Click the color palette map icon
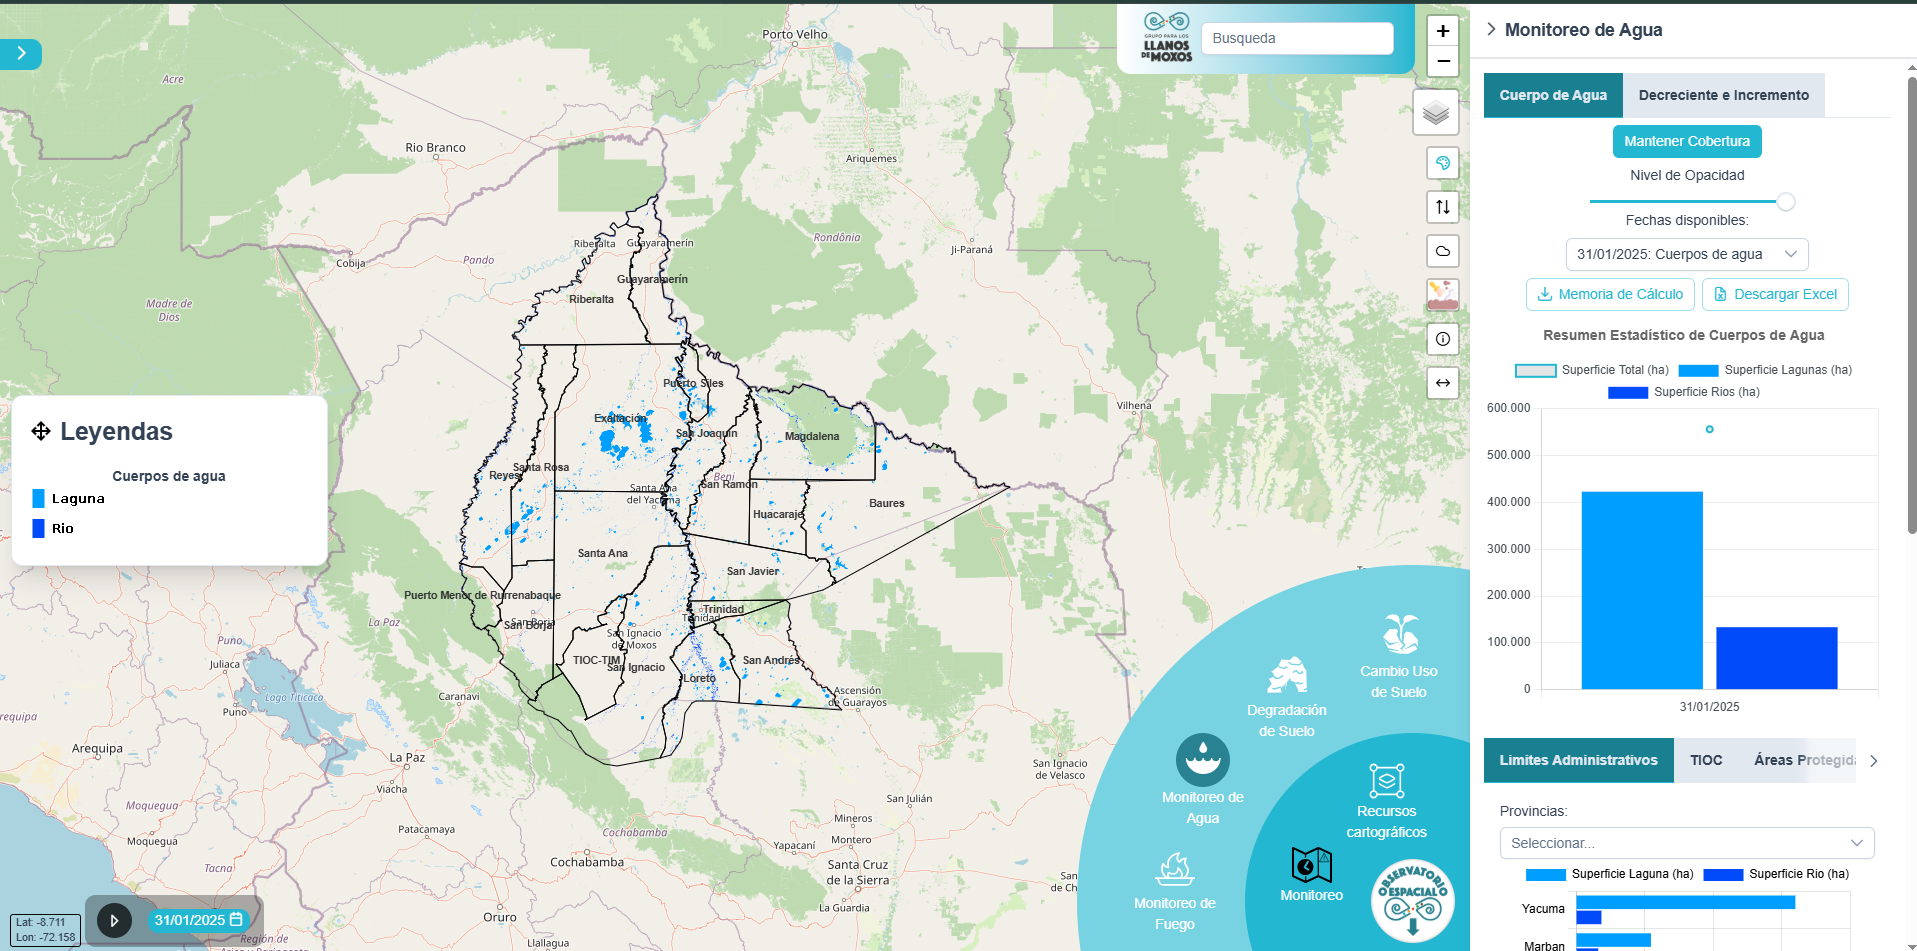 (1442, 163)
